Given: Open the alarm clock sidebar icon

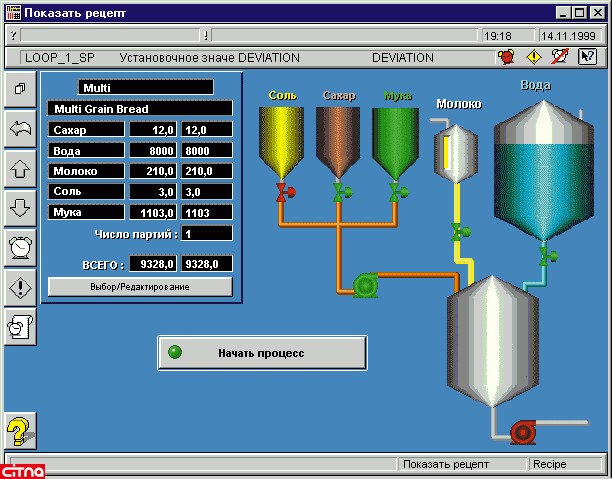Looking at the screenshot, I should click(x=19, y=249).
